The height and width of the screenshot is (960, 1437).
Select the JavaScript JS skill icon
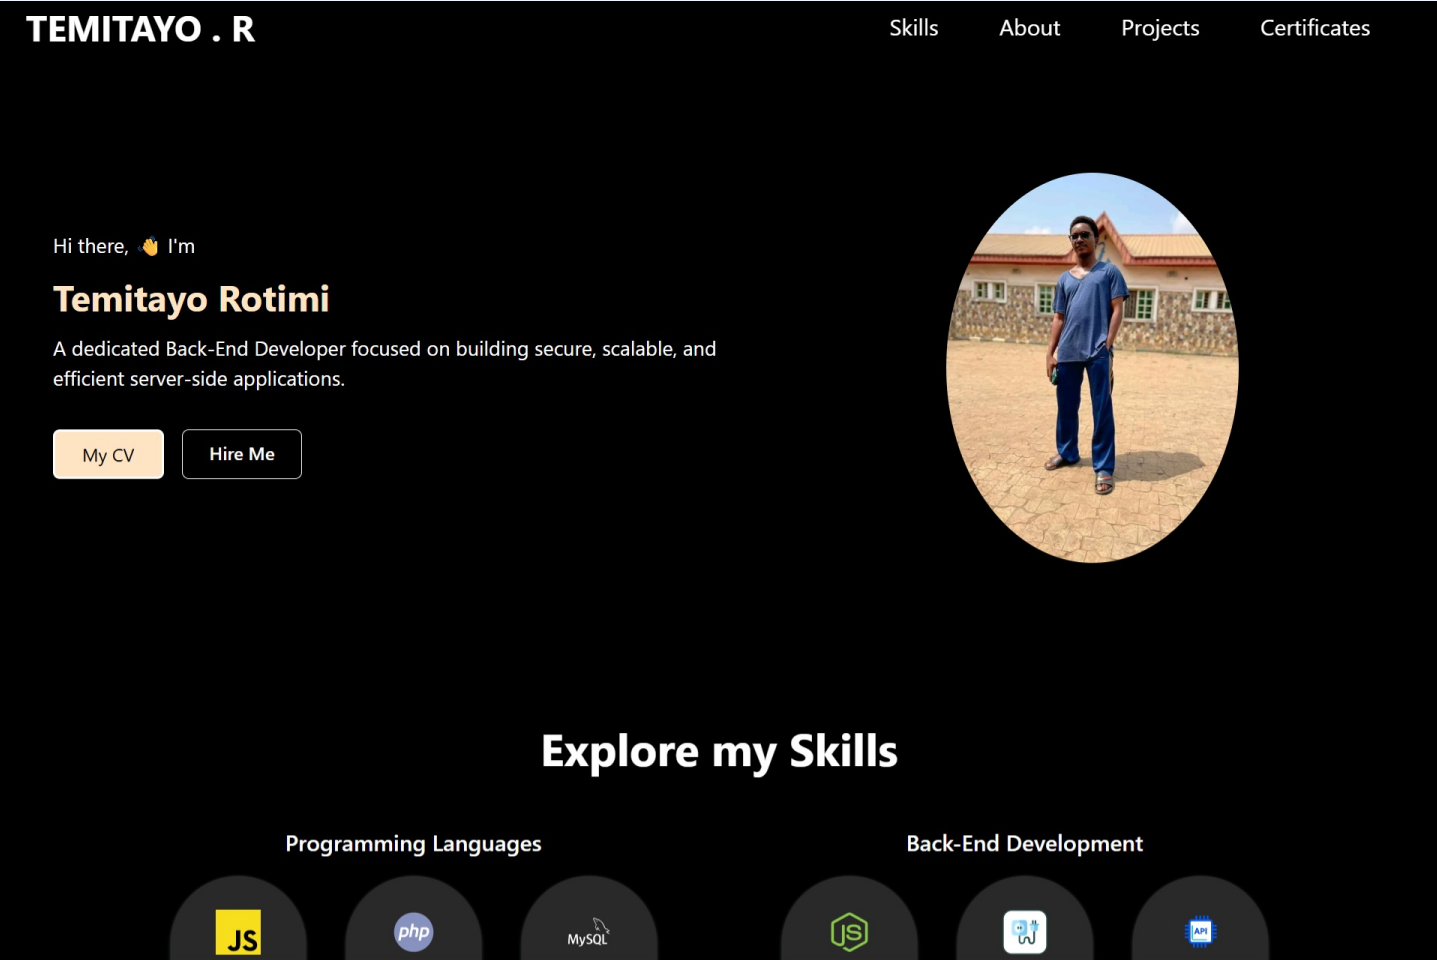[x=238, y=932]
